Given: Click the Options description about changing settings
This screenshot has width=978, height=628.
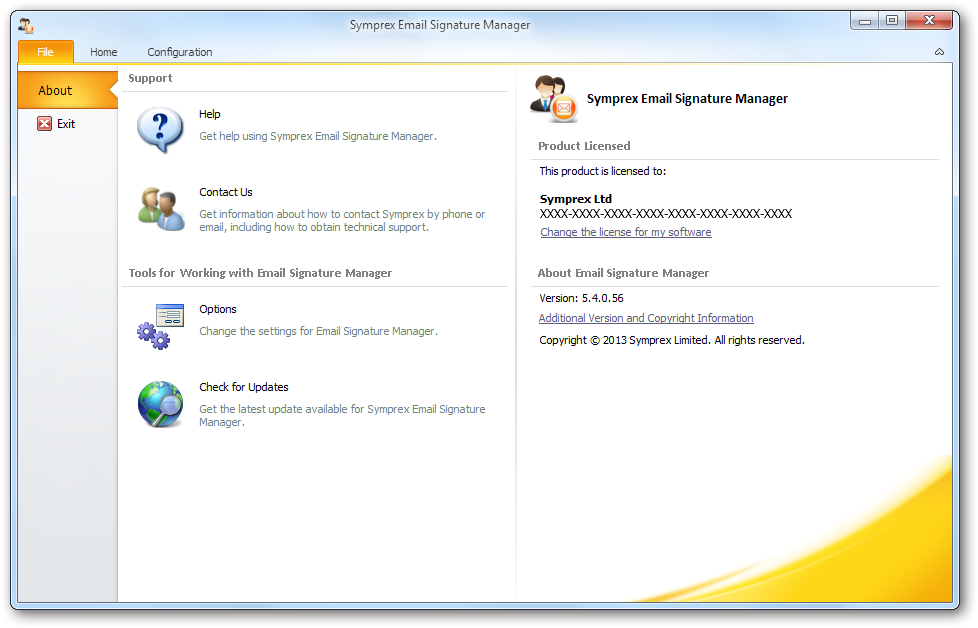Looking at the screenshot, I should coord(318,331).
